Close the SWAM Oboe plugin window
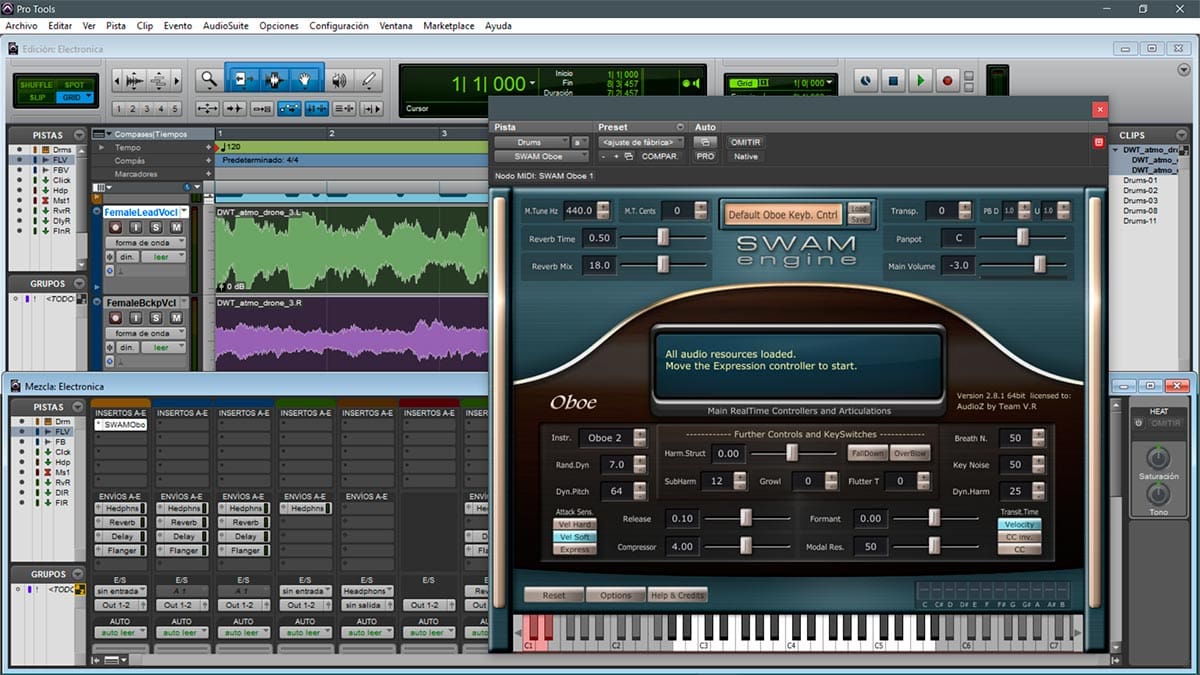Viewport: 1200px width, 675px height. [1100, 109]
